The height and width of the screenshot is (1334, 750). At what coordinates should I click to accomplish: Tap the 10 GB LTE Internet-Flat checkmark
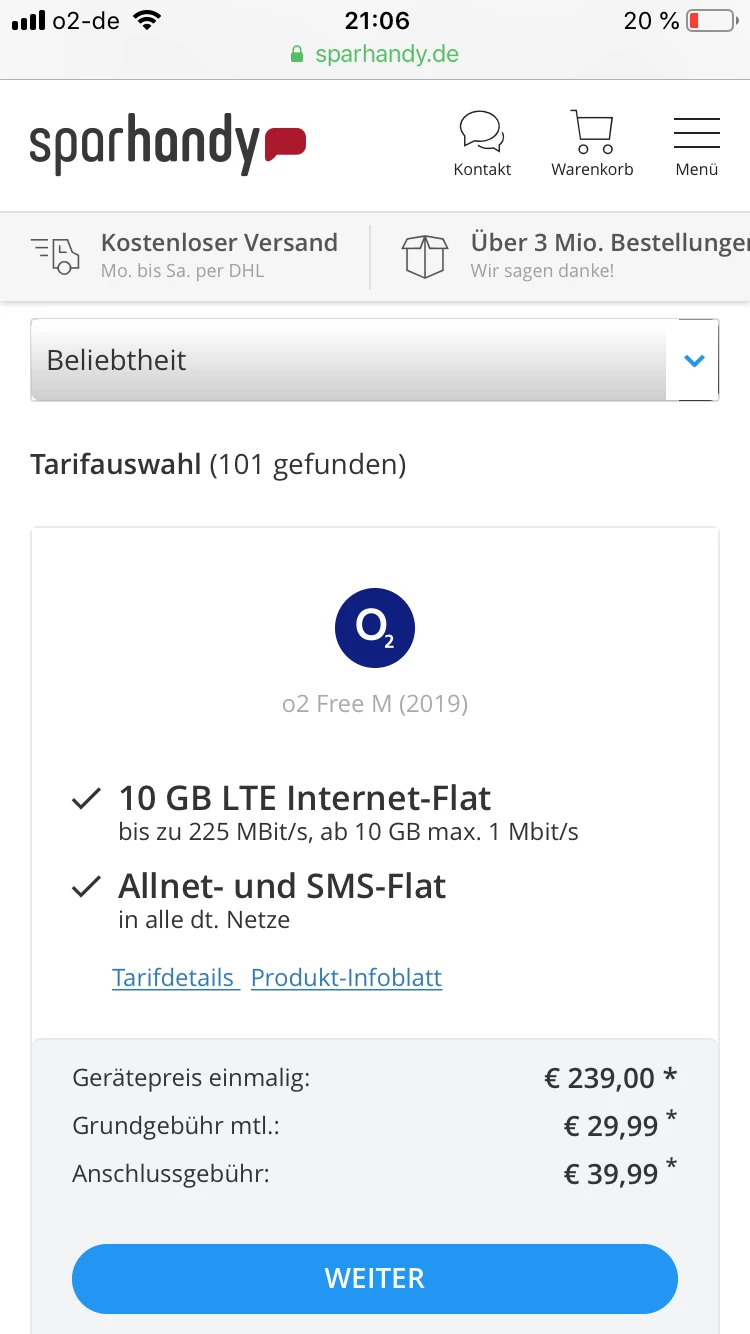(87, 799)
